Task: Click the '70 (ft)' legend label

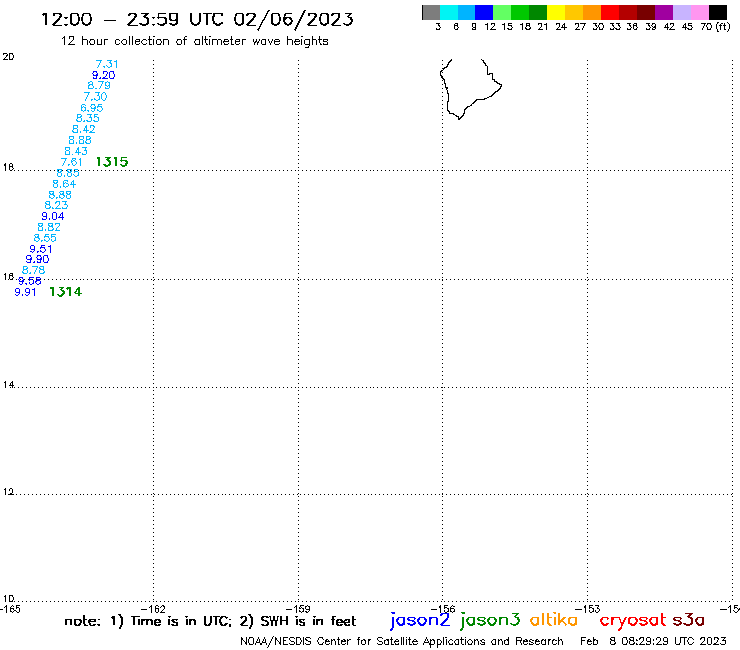Action: pyautogui.click(x=715, y=27)
